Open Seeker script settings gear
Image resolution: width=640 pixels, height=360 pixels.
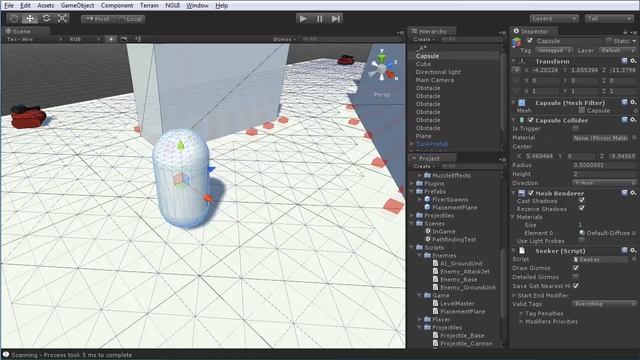(633, 250)
